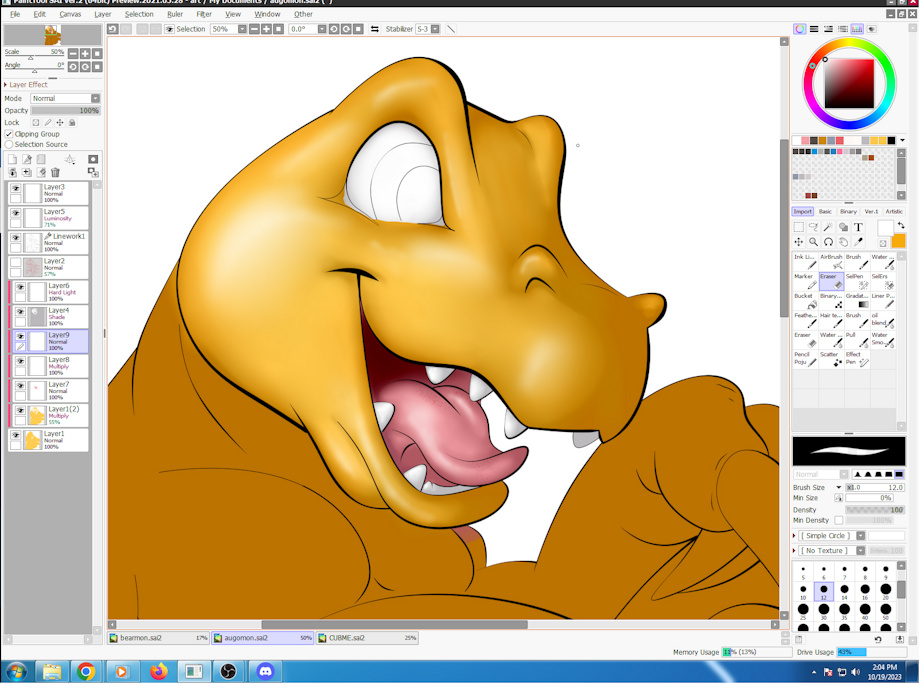Select the Eyedropper color picker tool
This screenshot has height=684, width=920.
(858, 242)
